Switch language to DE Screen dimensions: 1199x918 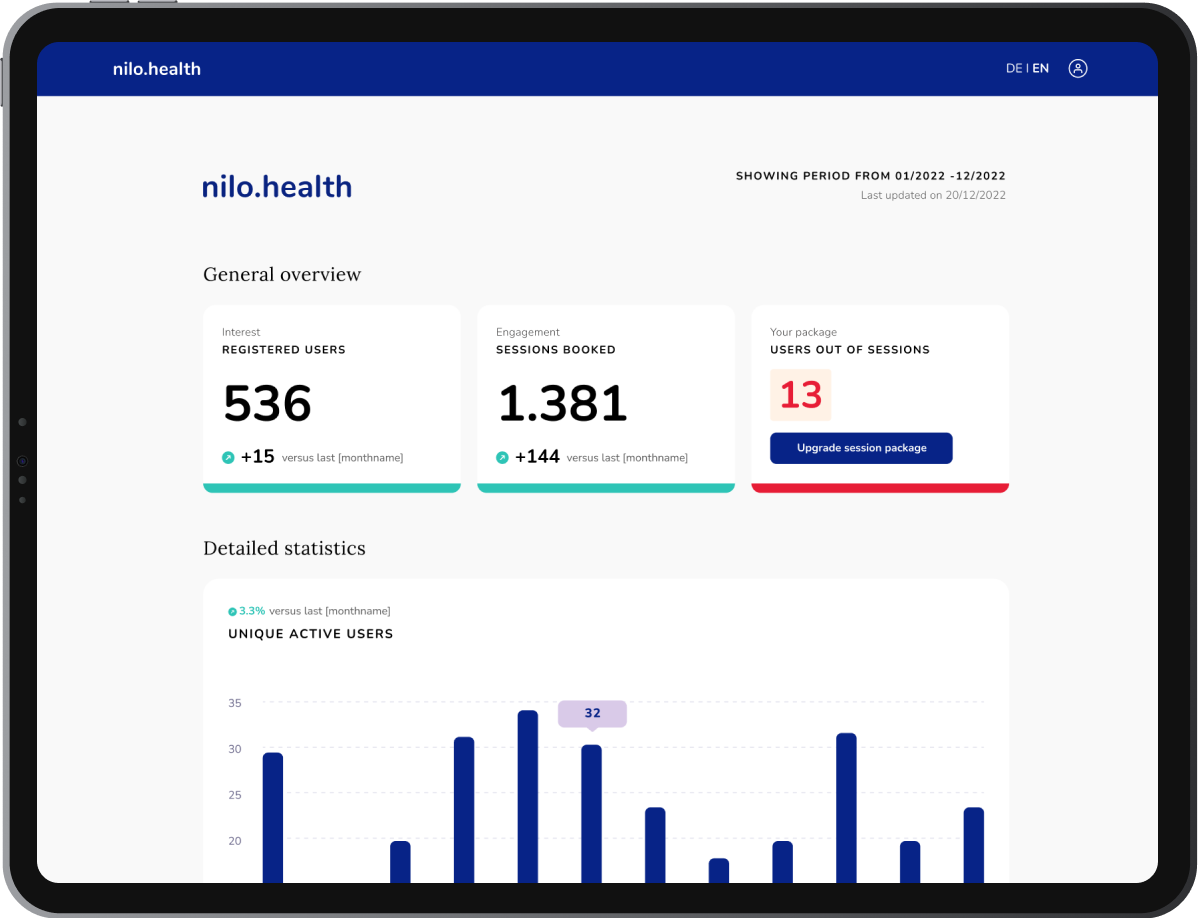click(x=1013, y=69)
